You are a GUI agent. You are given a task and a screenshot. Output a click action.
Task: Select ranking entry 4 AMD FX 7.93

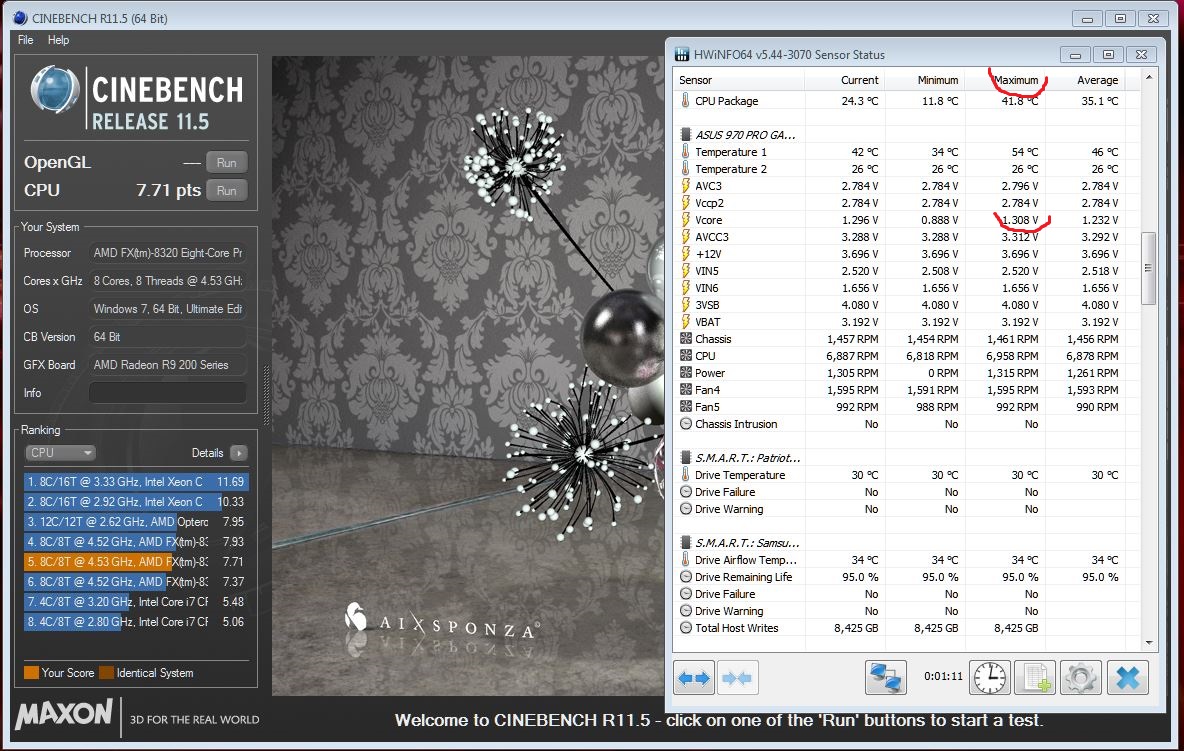pos(136,541)
